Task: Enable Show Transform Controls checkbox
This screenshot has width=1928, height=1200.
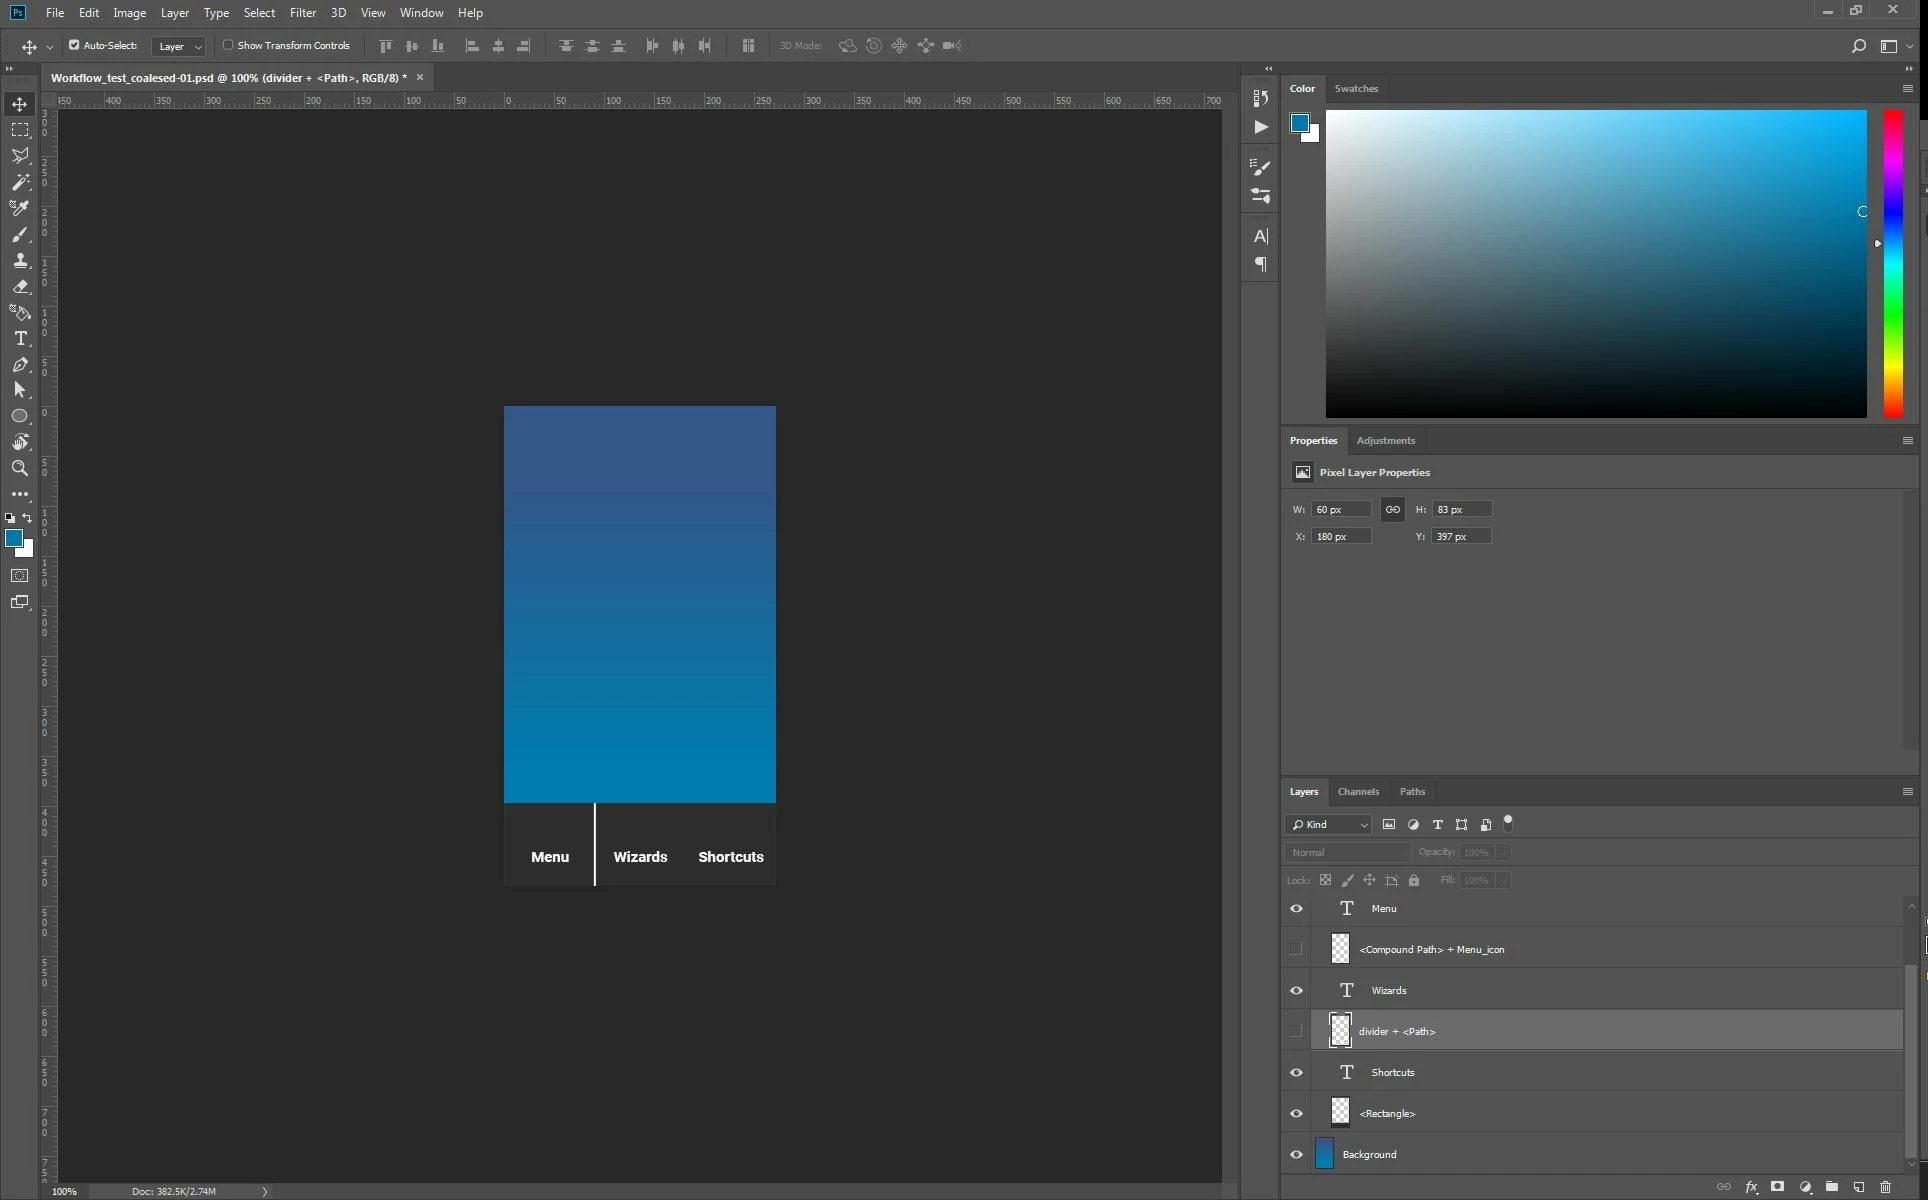Action: [228, 45]
